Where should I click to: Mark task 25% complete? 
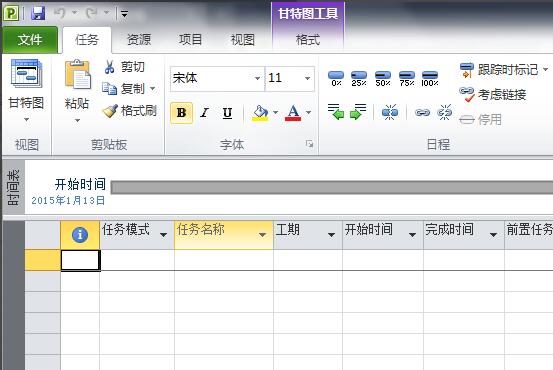coord(359,78)
